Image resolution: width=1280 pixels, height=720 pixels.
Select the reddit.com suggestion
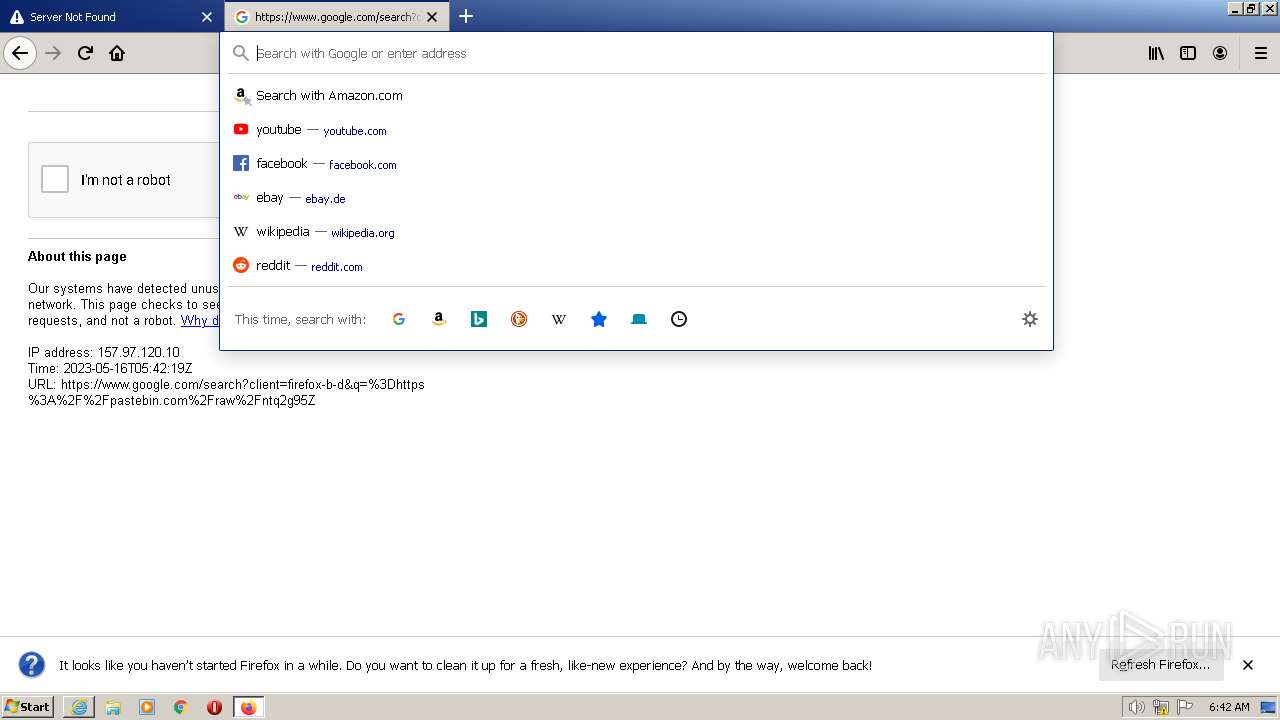(x=636, y=266)
